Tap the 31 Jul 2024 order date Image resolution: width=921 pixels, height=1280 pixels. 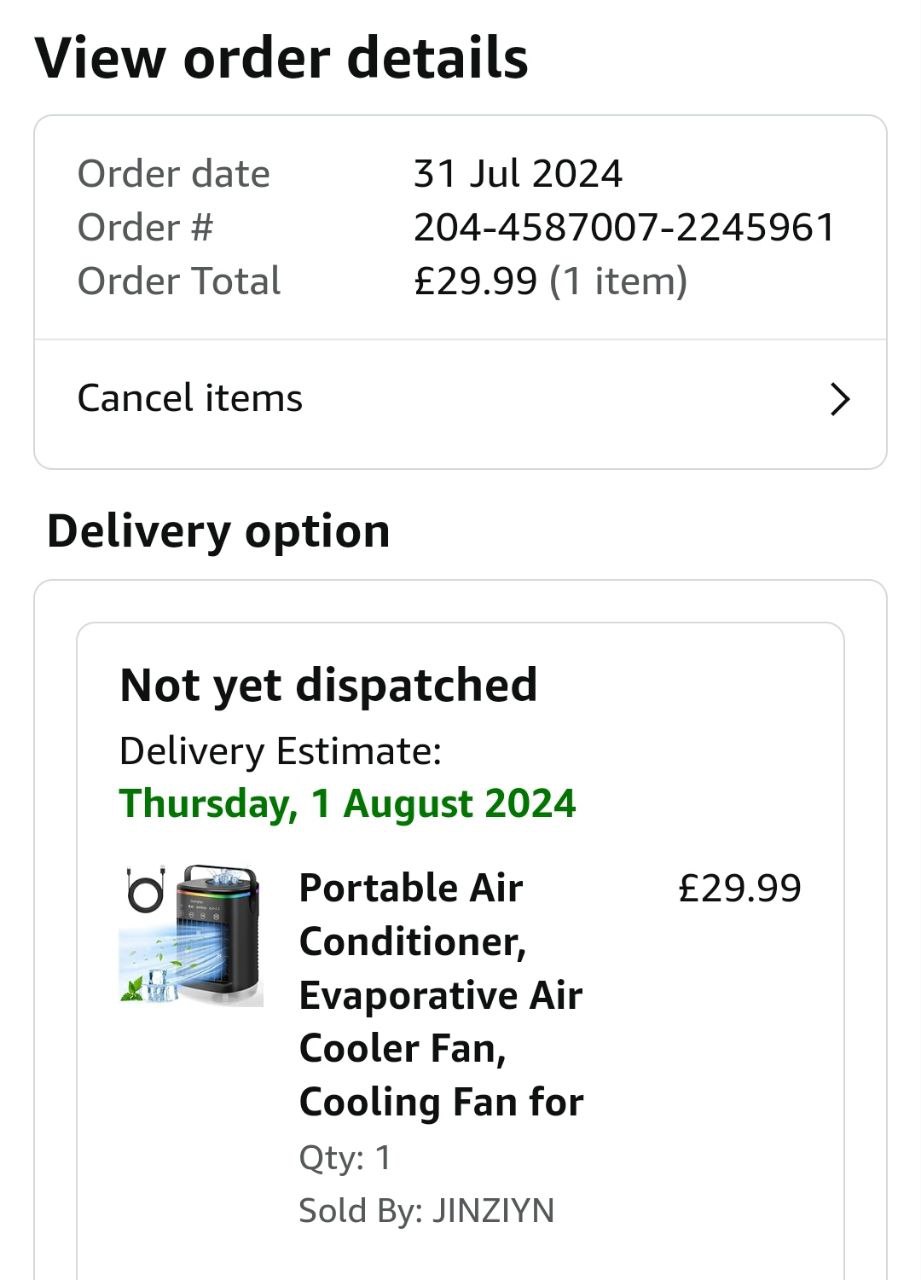pyautogui.click(x=517, y=174)
